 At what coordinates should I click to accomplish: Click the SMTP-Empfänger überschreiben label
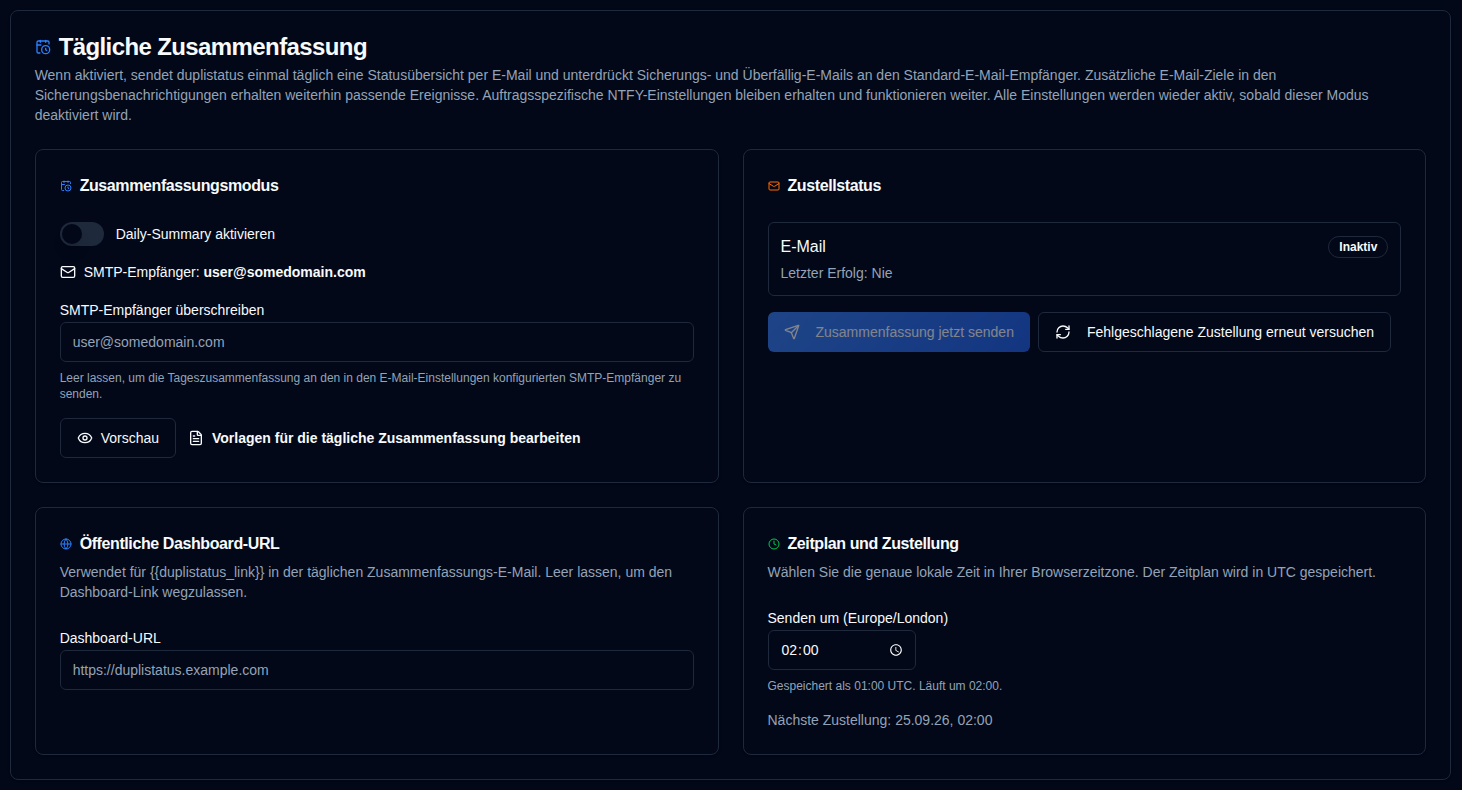162,310
